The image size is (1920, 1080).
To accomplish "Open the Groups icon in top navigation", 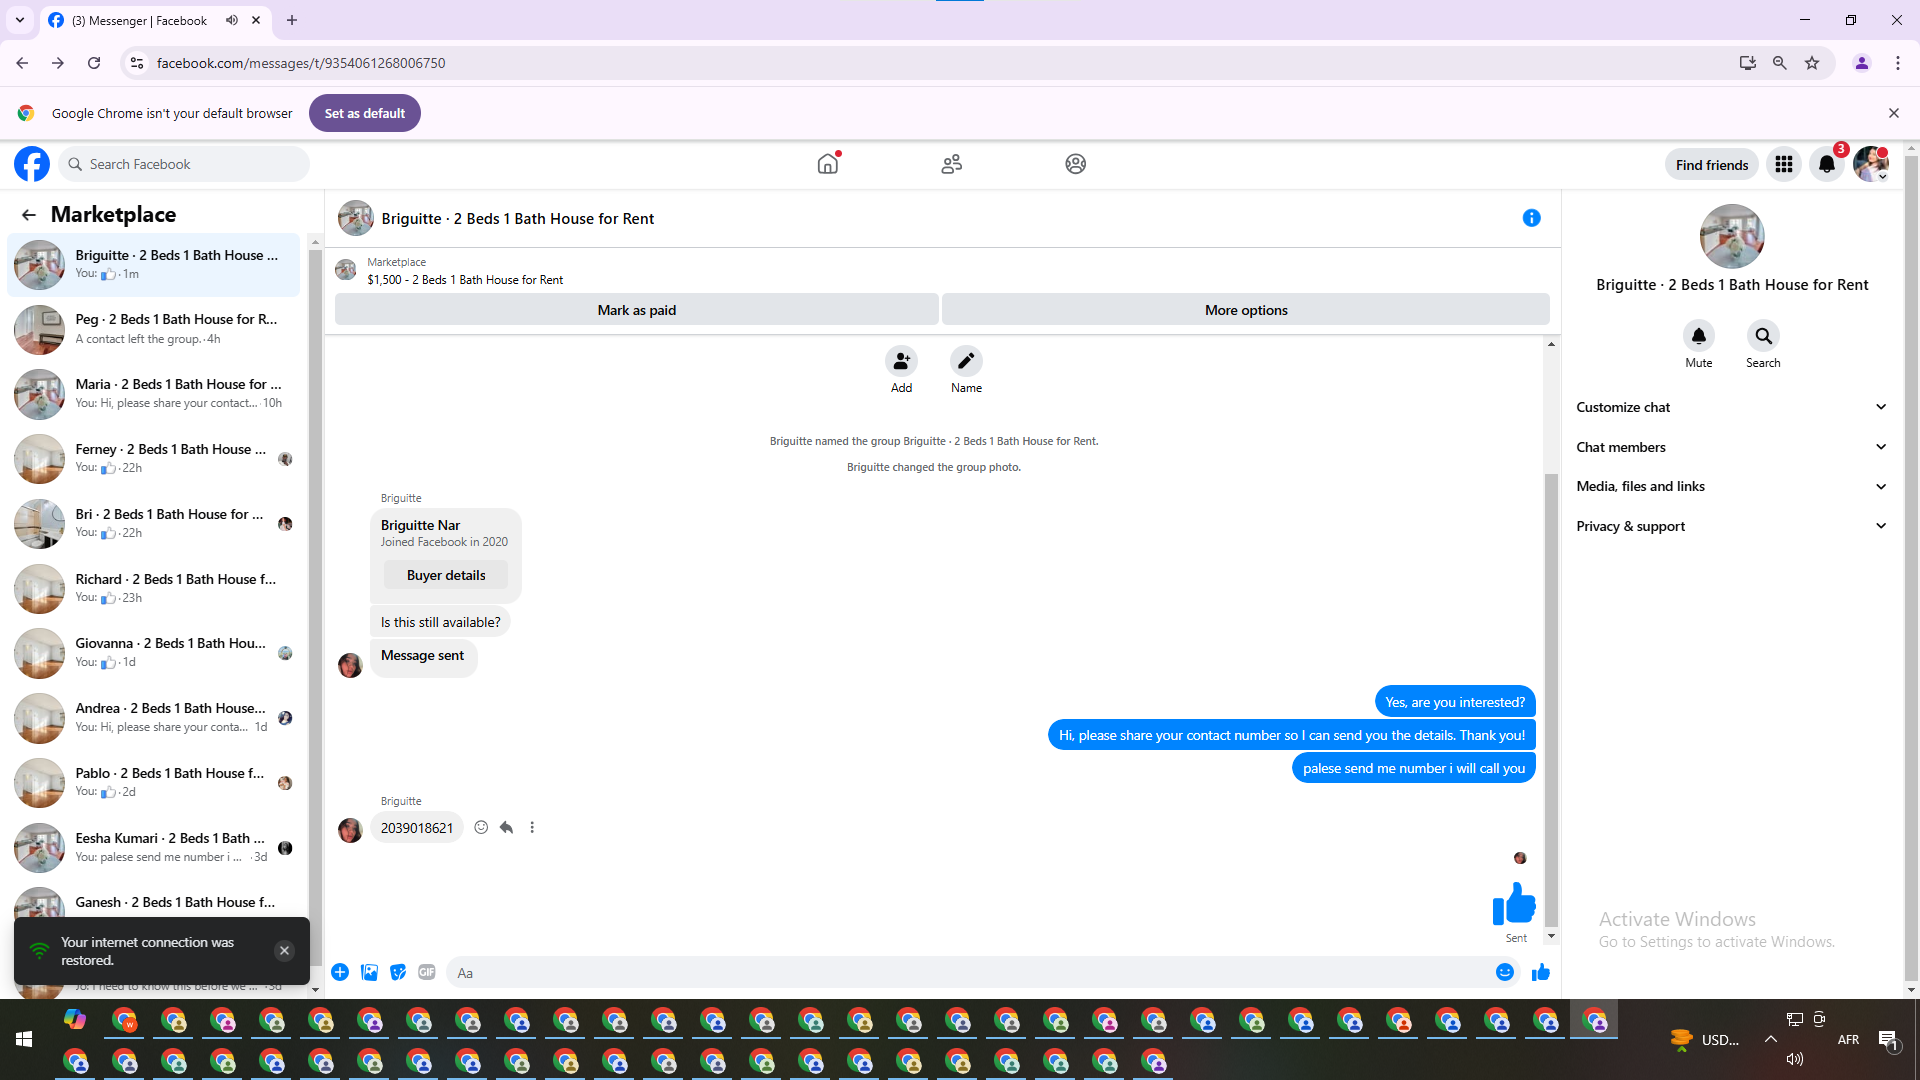I will (x=1076, y=164).
